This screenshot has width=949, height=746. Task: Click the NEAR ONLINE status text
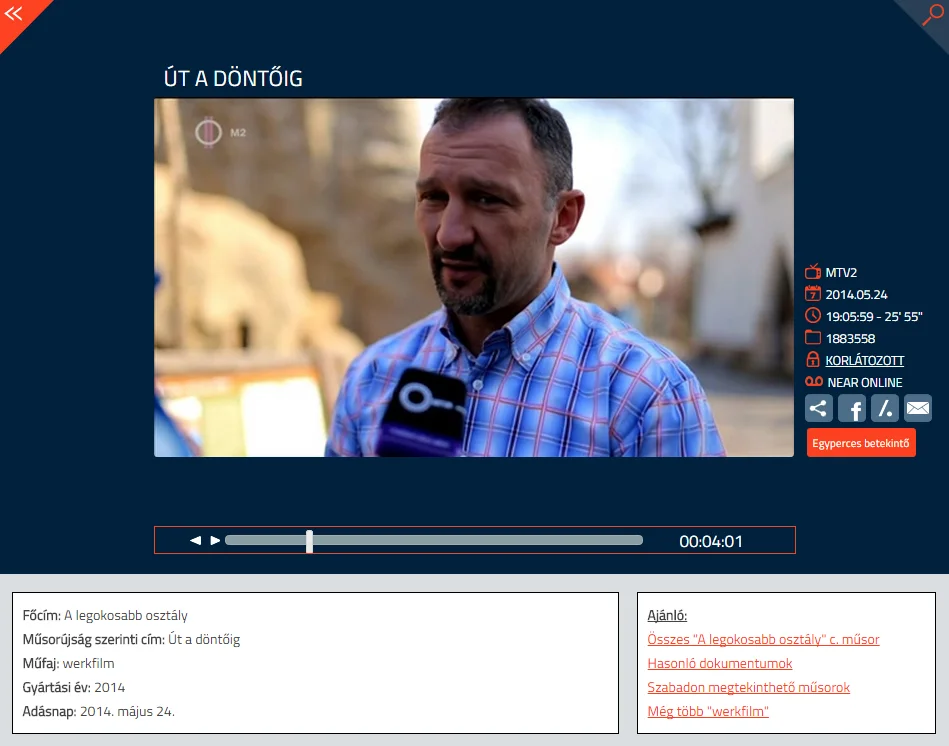865,383
